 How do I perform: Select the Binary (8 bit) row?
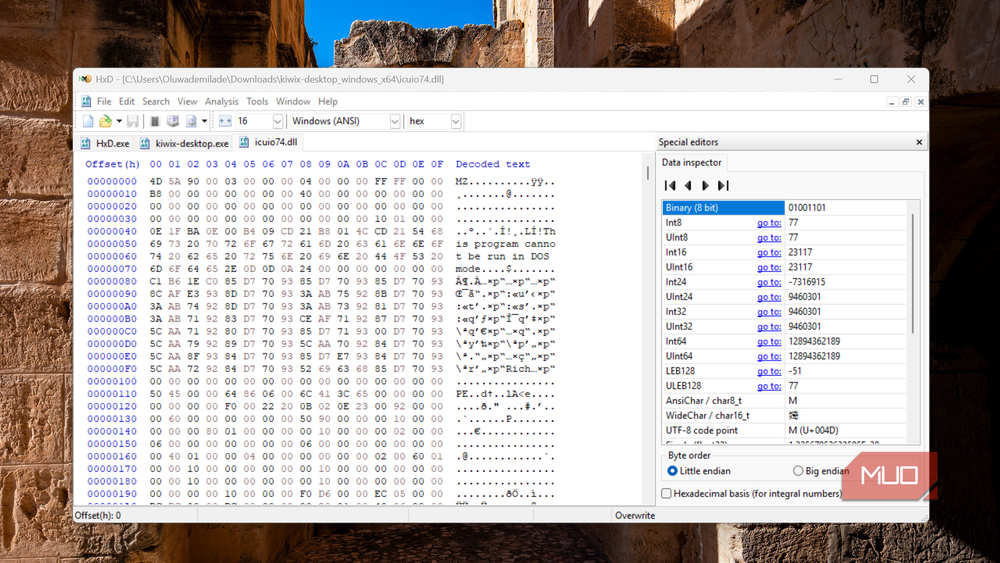pyautogui.click(x=784, y=208)
